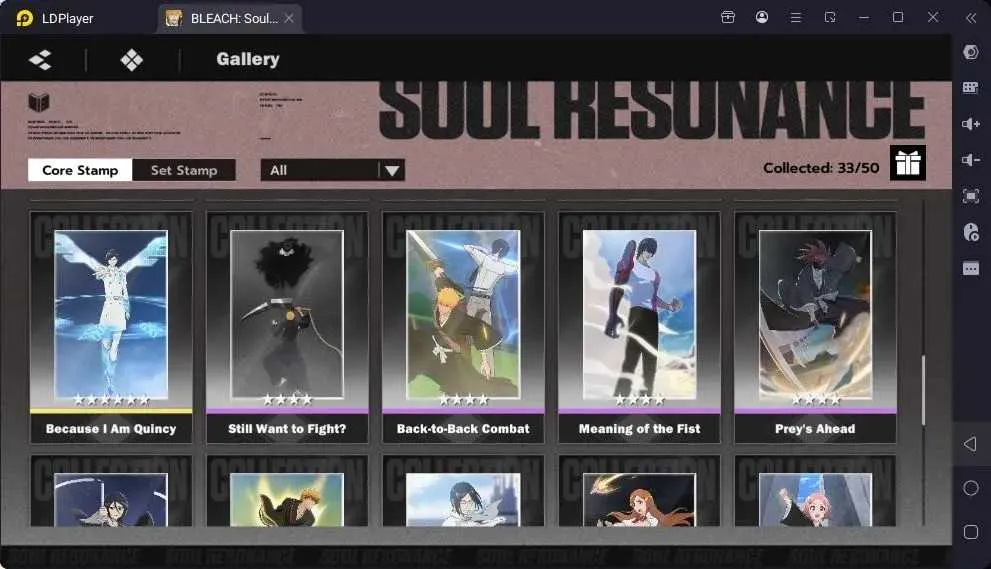Switch to the Set Stamp tab
The image size is (991, 569).
tap(184, 170)
